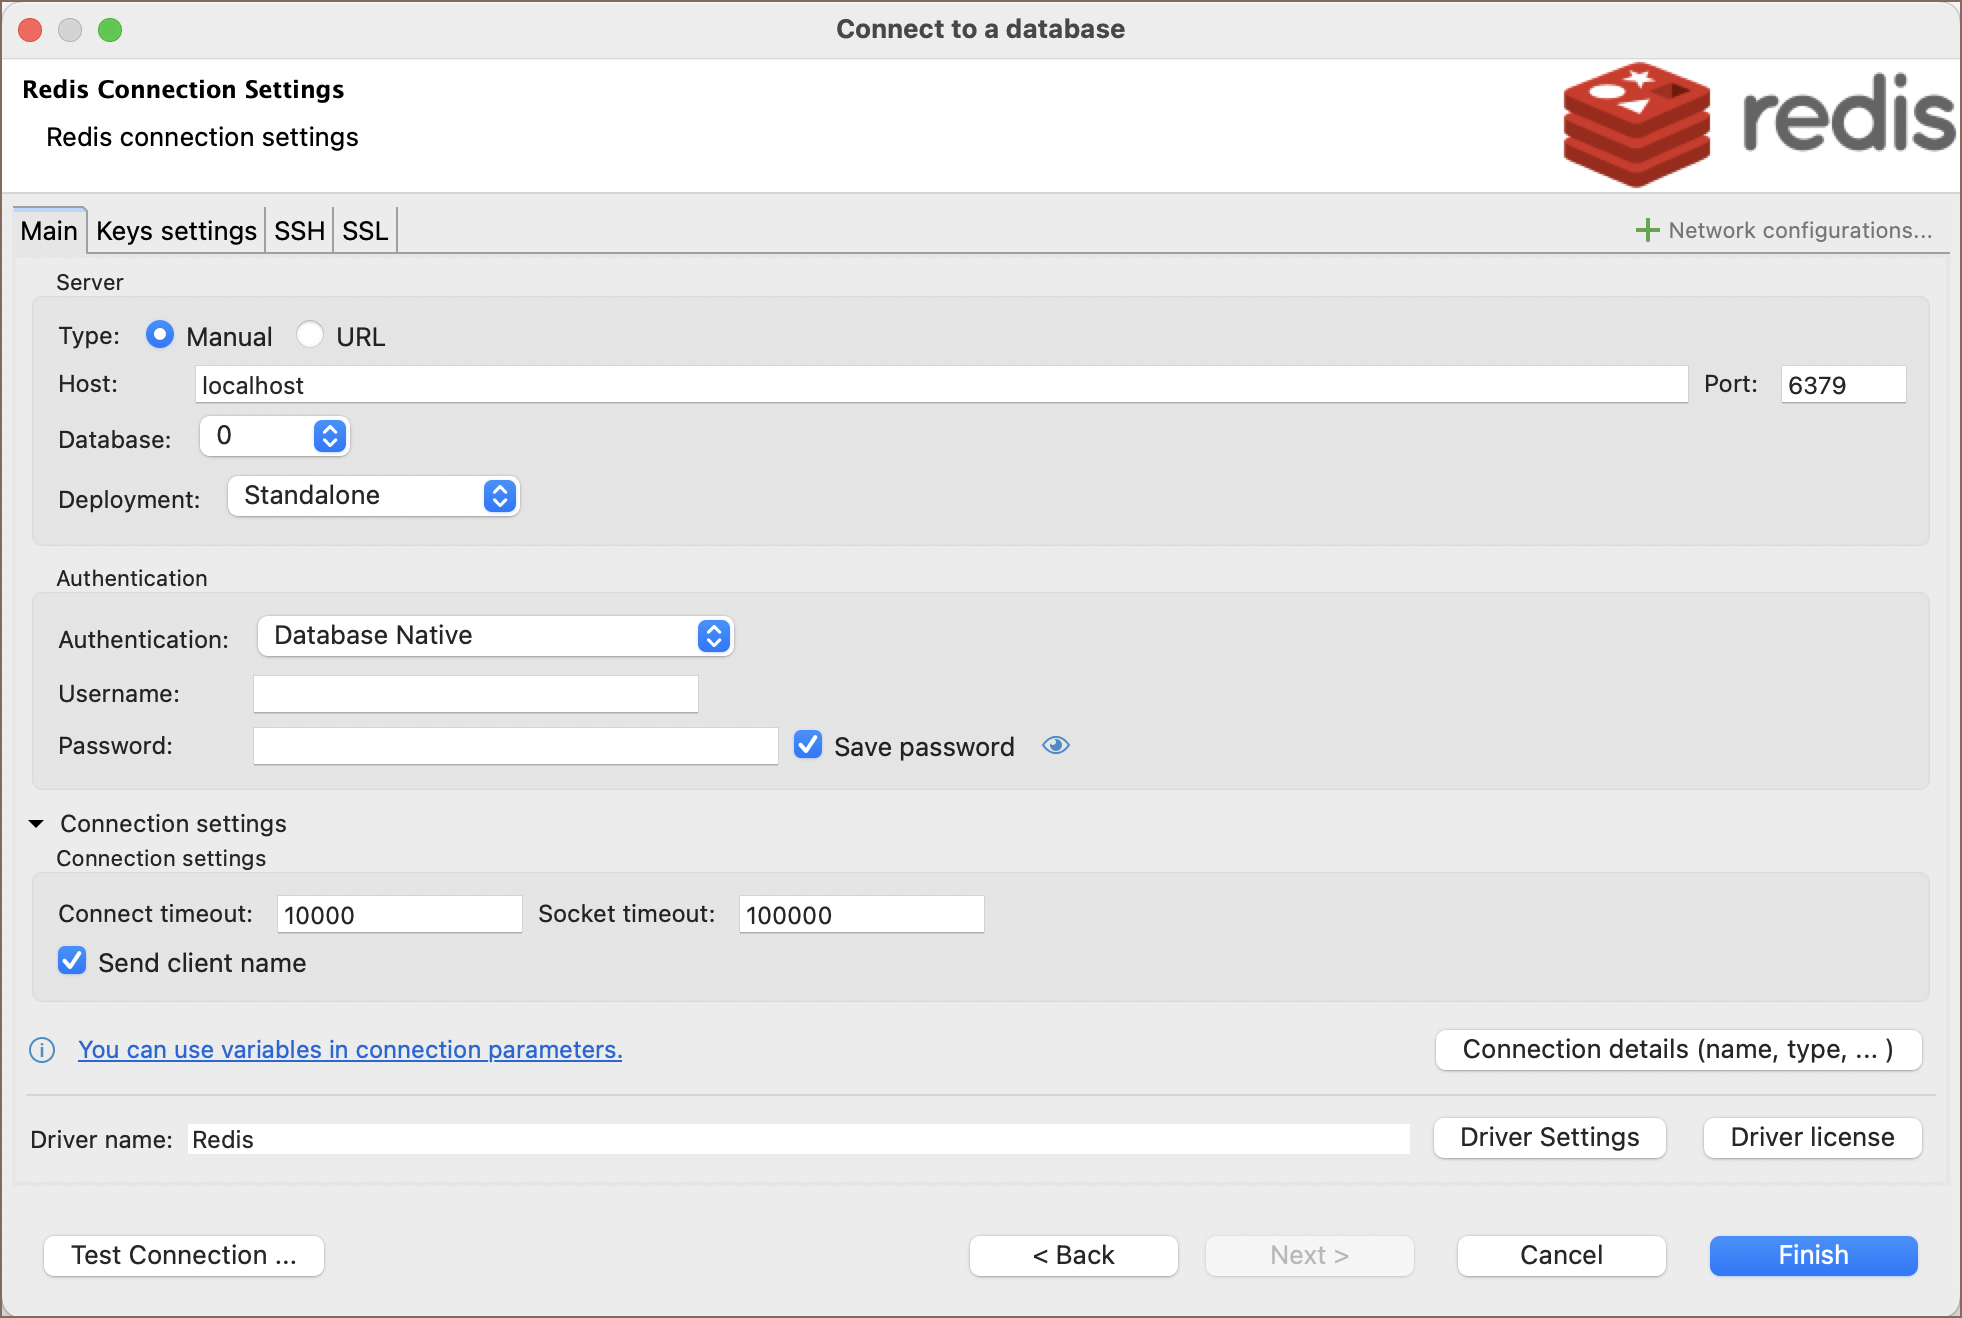Image resolution: width=1962 pixels, height=1318 pixels.
Task: Click into the Host input field
Action: point(940,385)
